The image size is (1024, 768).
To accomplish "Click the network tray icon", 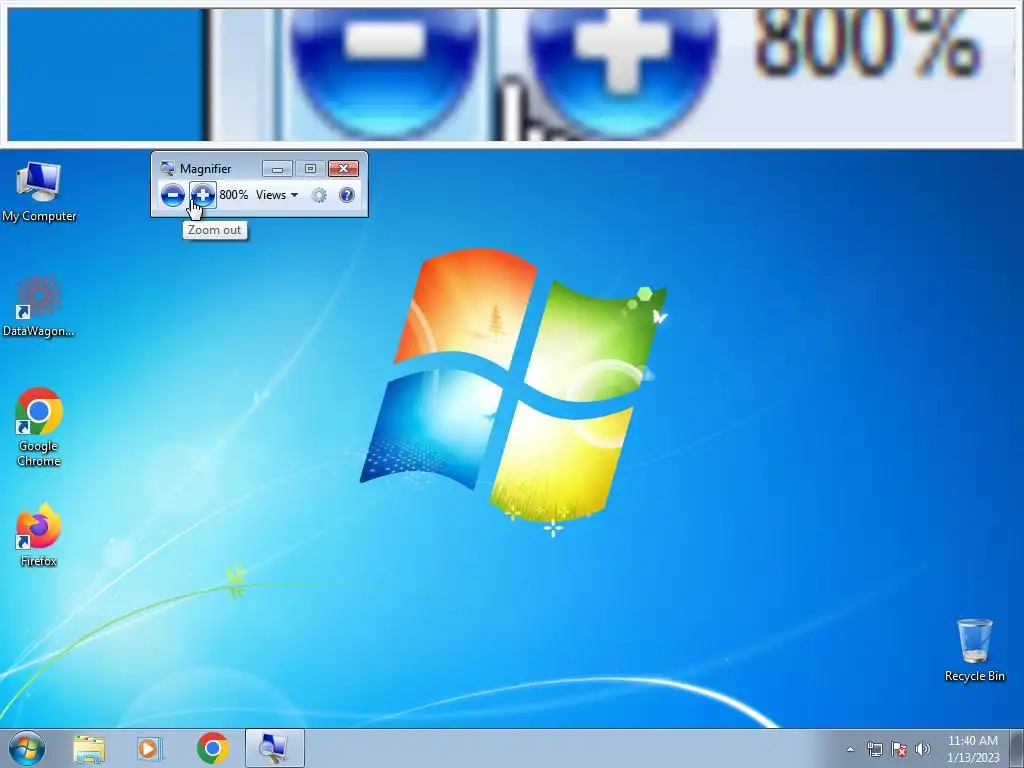I will (x=874, y=749).
